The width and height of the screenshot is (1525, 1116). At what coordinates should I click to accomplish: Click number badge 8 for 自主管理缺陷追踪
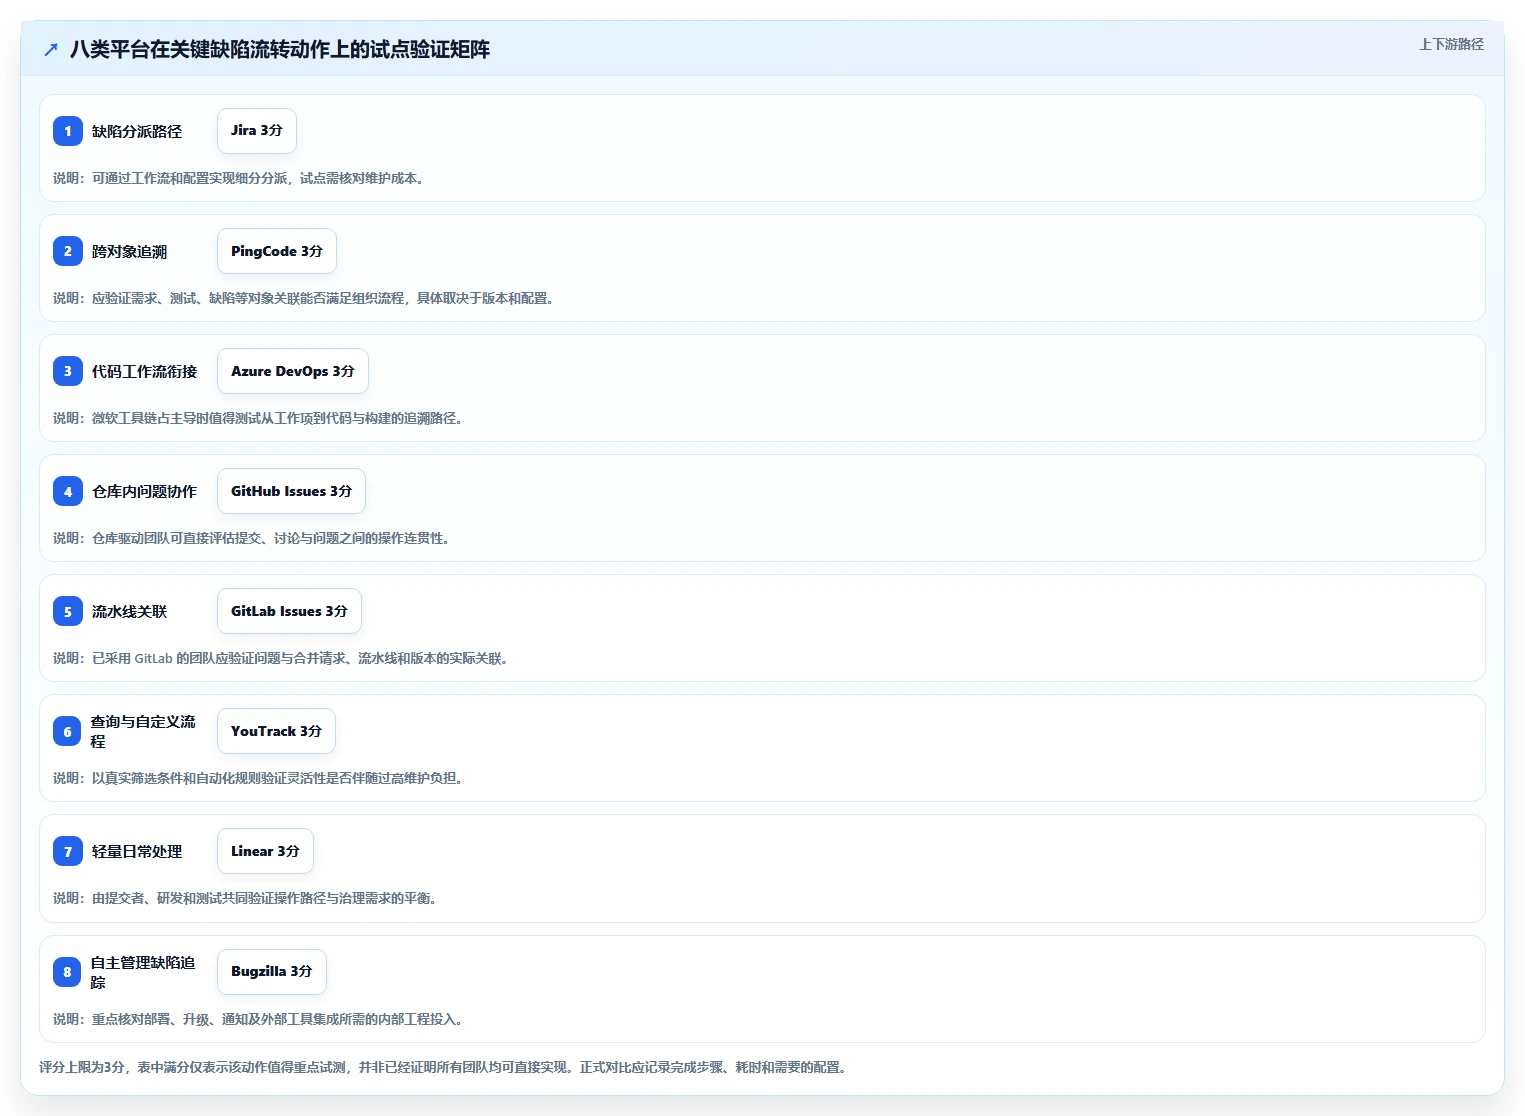pyautogui.click(x=67, y=972)
